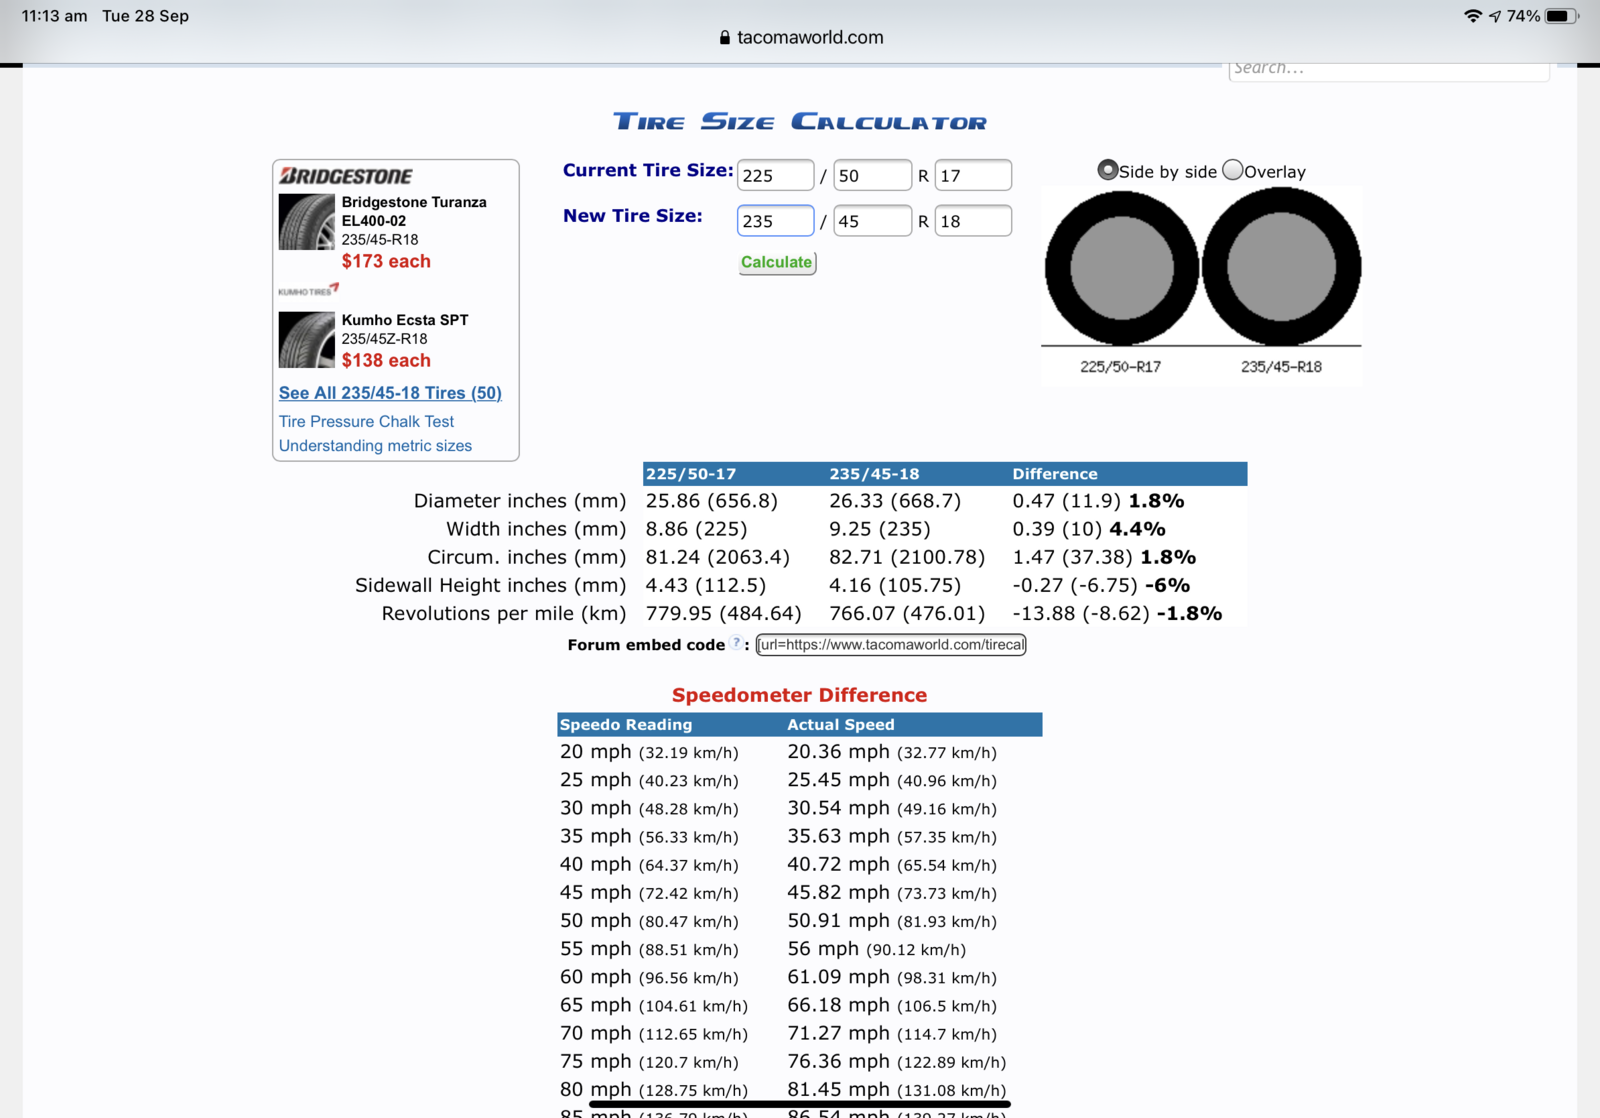The image size is (1600, 1118).
Task: Click the Bridgestone logo in the ad panel
Action: [345, 176]
